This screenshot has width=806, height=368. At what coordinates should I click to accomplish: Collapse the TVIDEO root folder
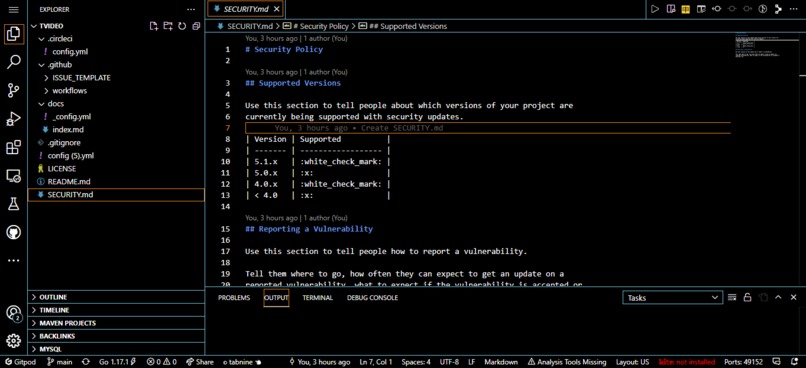click(x=34, y=26)
